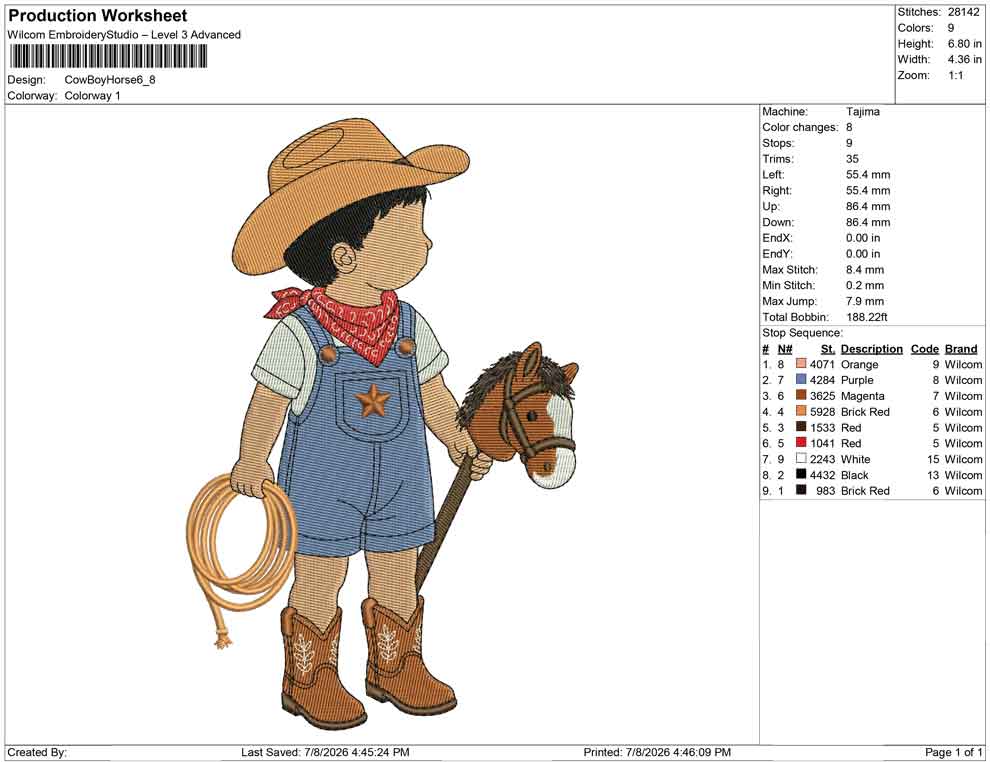Image resolution: width=990 pixels, height=762 pixels.
Task: Click the Red 1041 color swatch
Action: click(801, 443)
